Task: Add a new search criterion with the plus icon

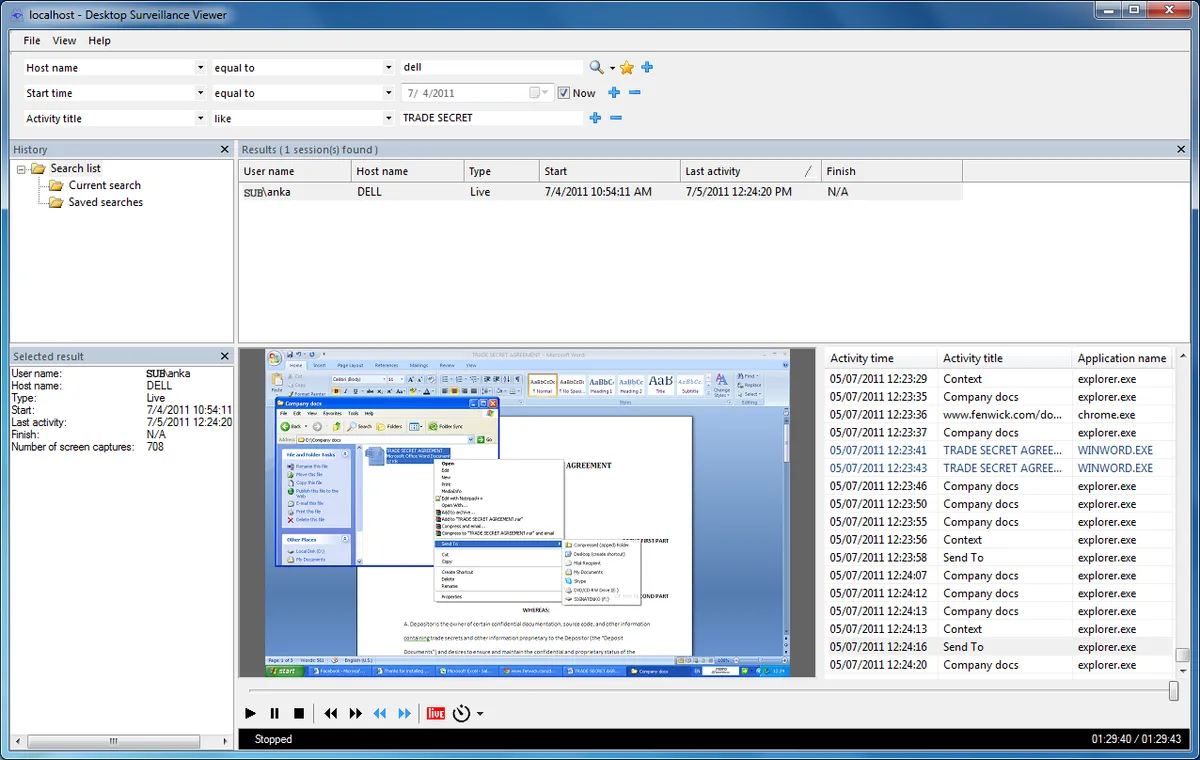Action: tap(646, 67)
